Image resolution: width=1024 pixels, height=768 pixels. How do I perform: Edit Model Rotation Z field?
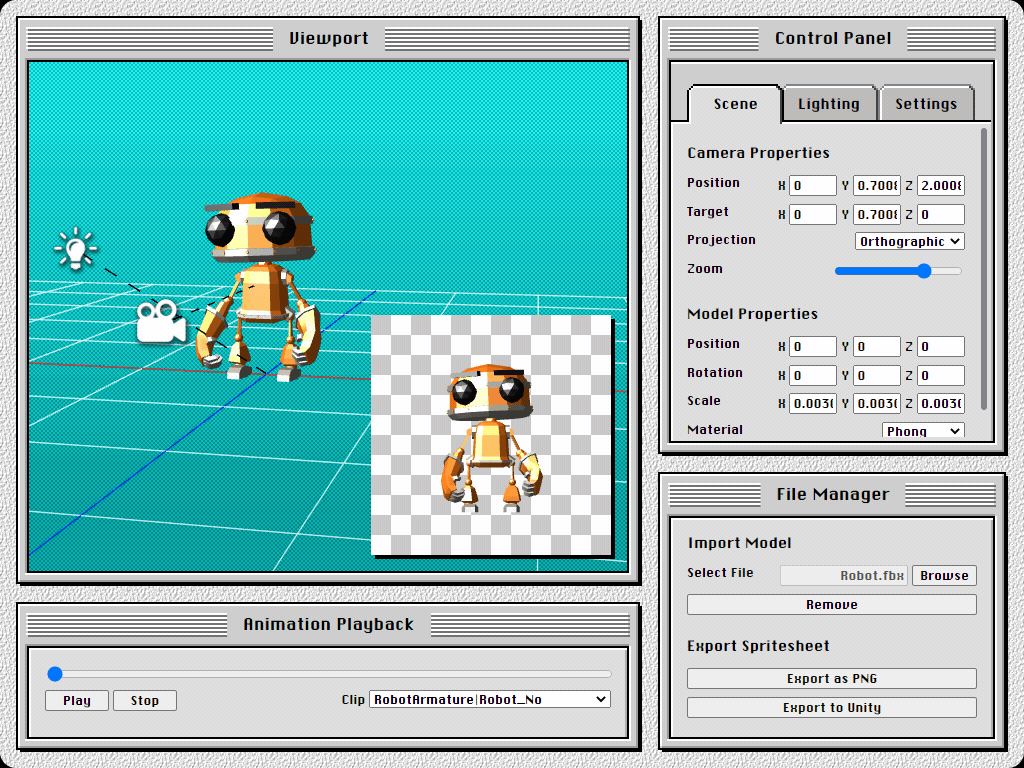pos(940,376)
